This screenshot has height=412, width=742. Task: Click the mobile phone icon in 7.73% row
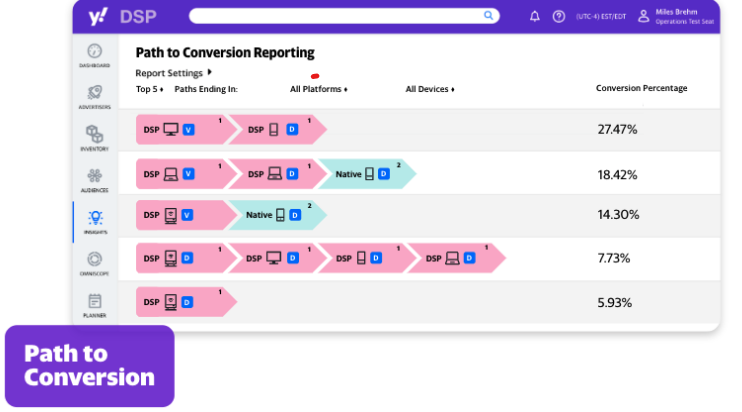pyautogui.click(x=361, y=258)
